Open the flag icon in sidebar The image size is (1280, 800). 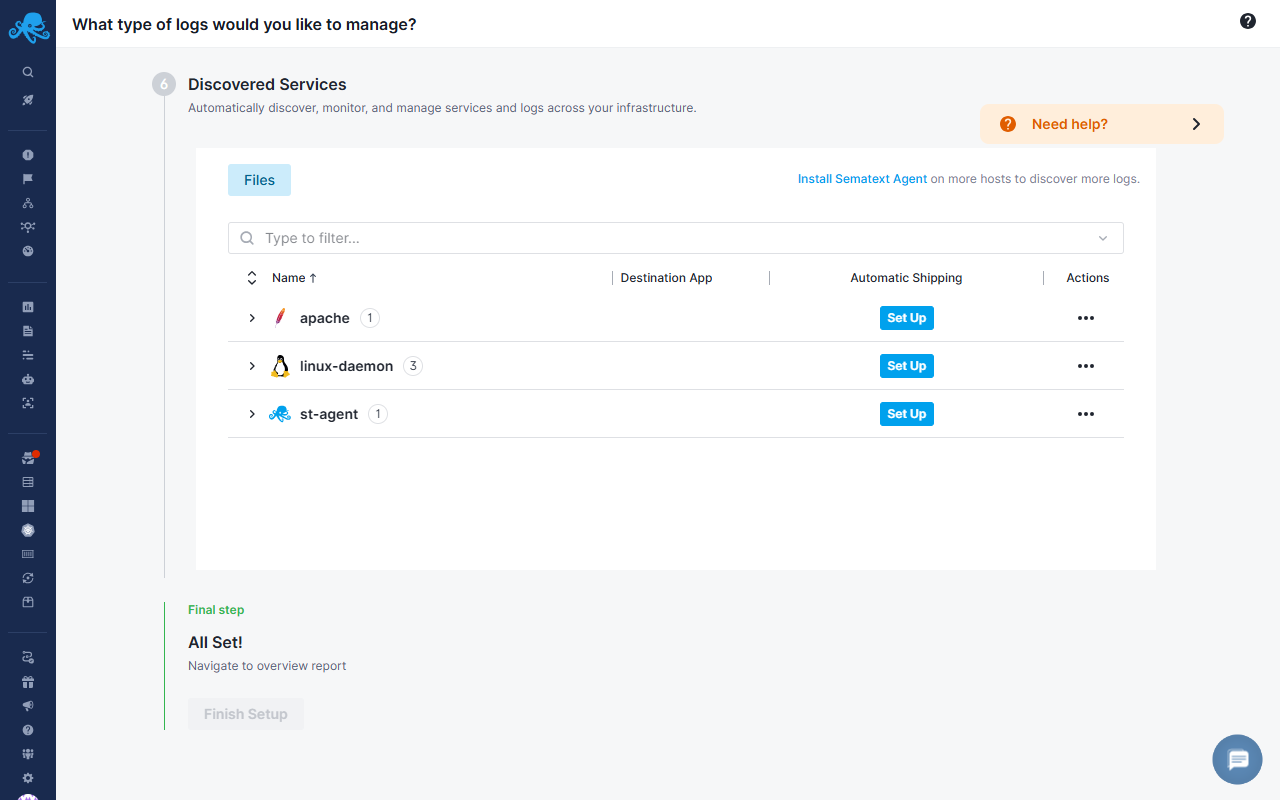click(x=28, y=179)
